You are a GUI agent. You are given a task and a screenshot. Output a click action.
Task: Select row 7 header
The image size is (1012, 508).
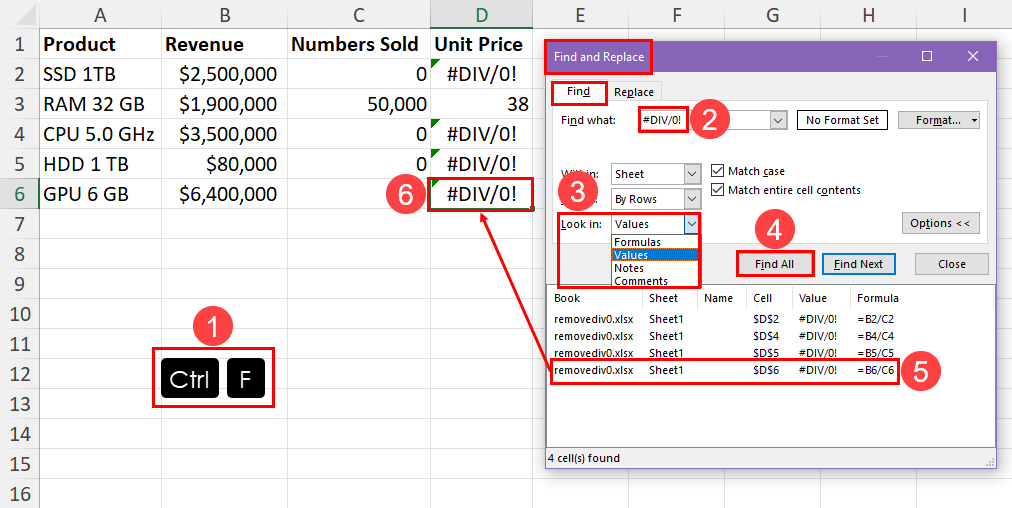coord(19,224)
